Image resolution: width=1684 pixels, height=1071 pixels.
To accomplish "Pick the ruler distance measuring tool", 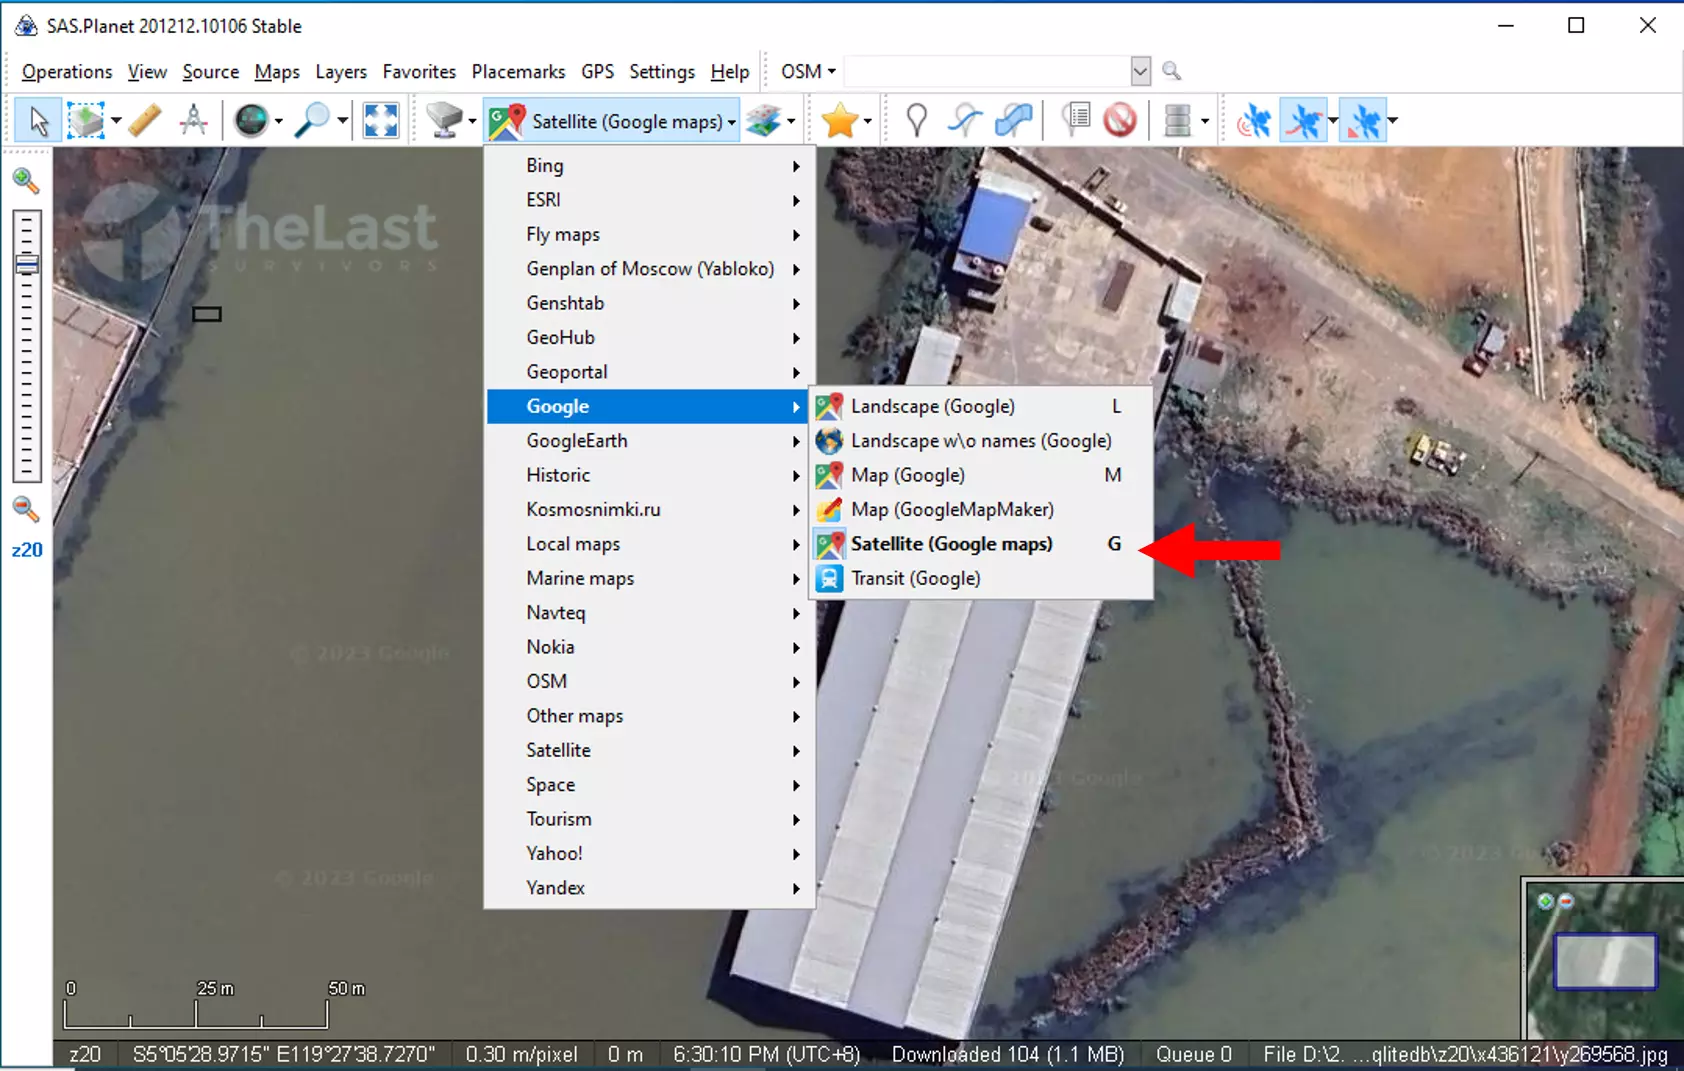I will [x=145, y=121].
